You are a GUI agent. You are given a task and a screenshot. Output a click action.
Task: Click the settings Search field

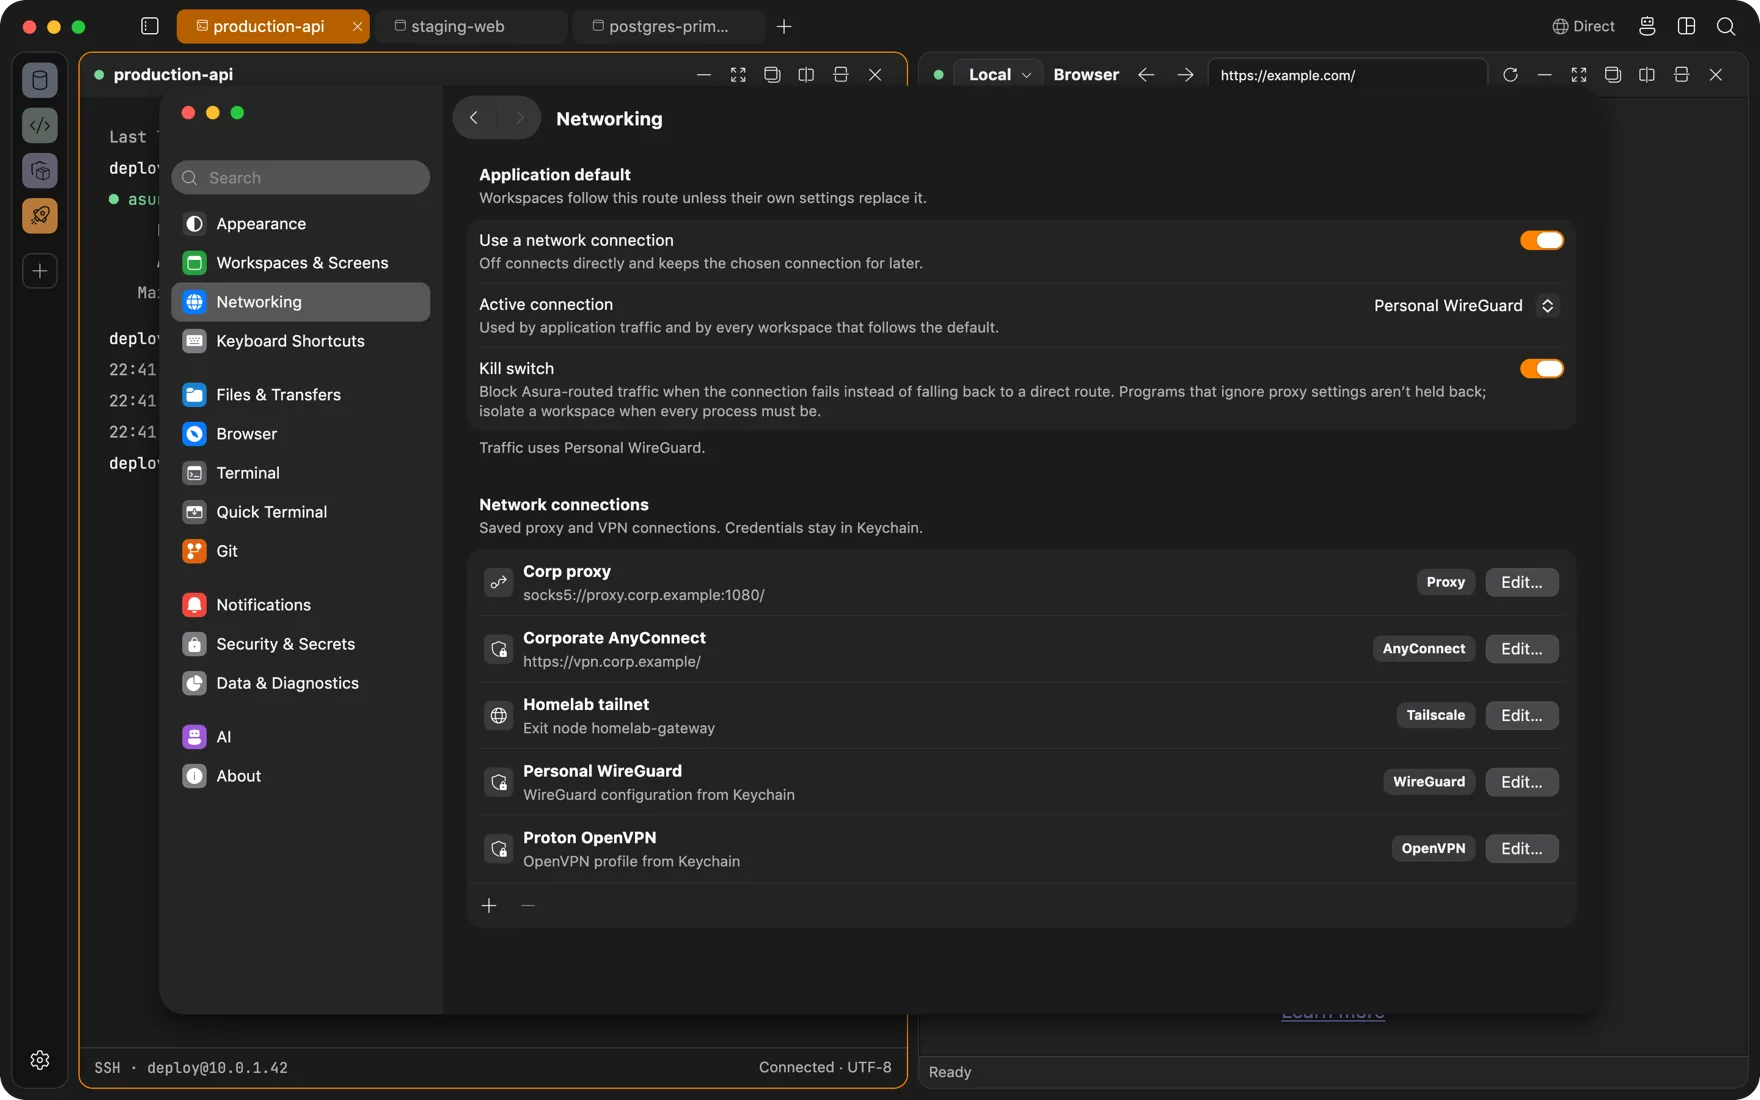(x=300, y=177)
